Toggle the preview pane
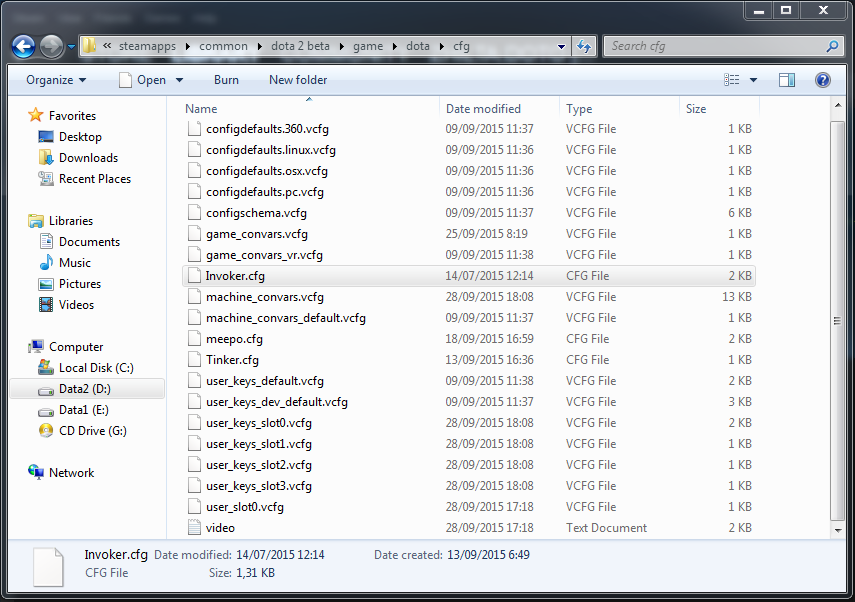The width and height of the screenshot is (855, 602). [x=786, y=80]
